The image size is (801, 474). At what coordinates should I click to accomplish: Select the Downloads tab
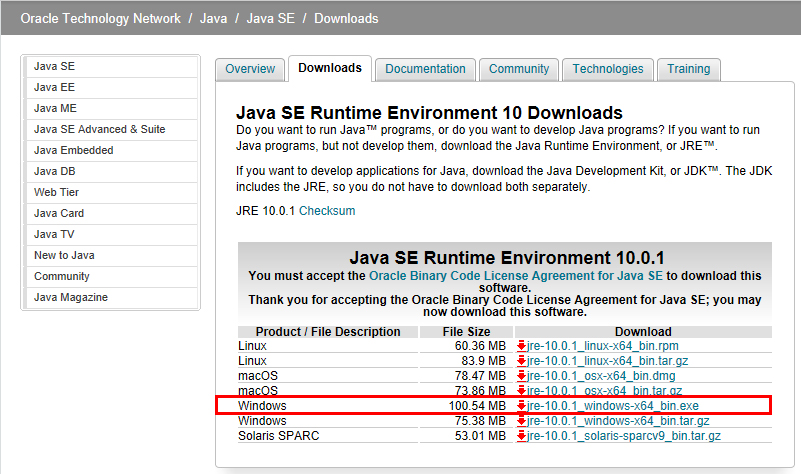330,68
